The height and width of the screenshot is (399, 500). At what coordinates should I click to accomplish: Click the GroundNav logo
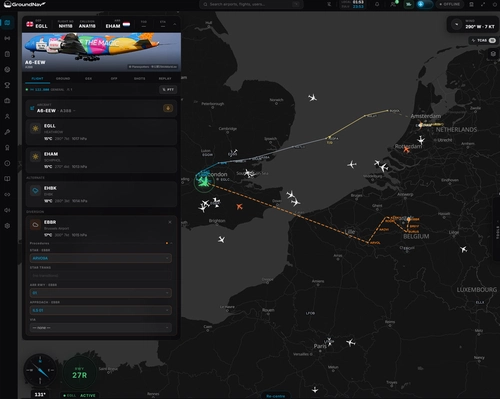point(25,4)
